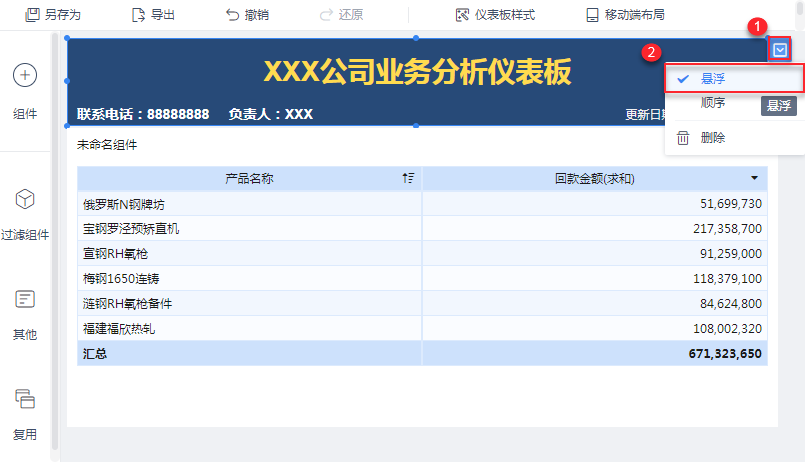Image resolution: width=805 pixels, height=462 pixels.
Task: Click the 导出 export button
Action: click(153, 15)
